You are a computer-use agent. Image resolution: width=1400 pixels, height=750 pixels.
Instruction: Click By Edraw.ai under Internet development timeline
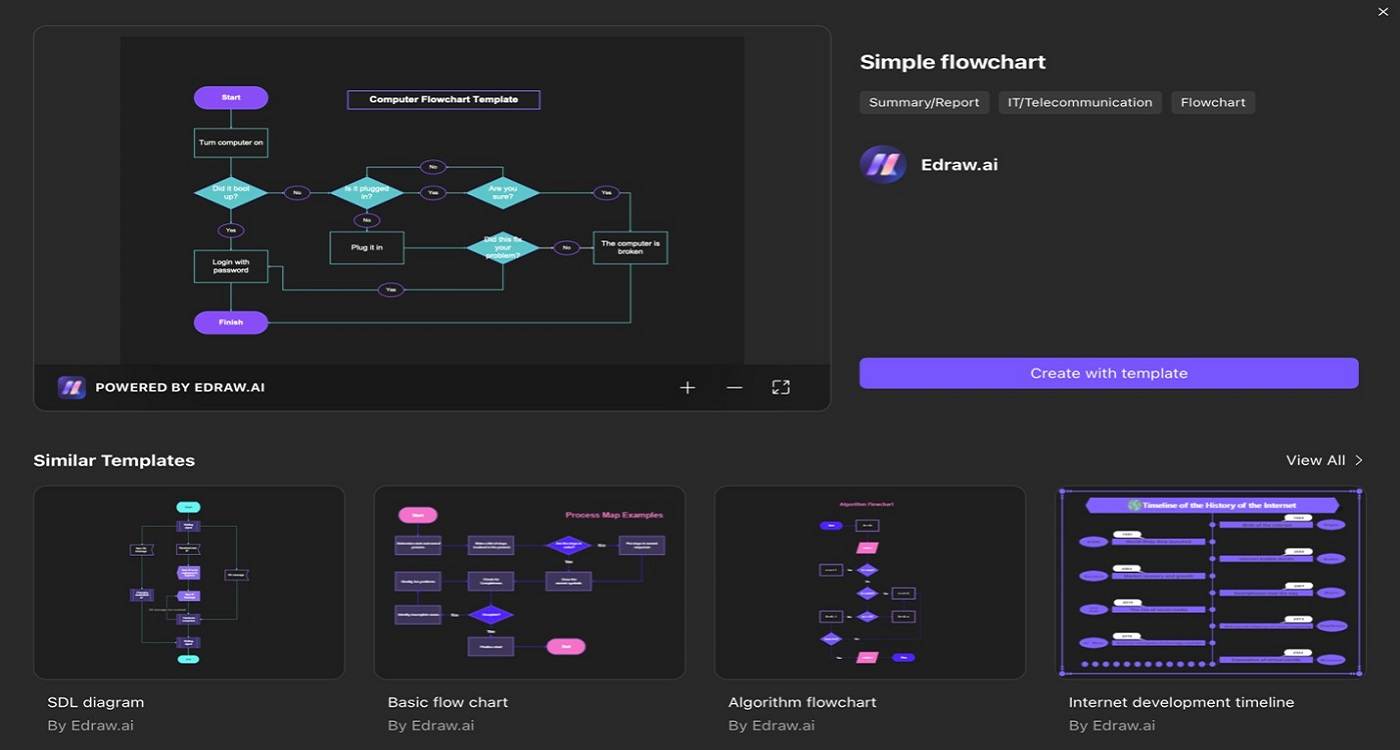click(x=1112, y=725)
